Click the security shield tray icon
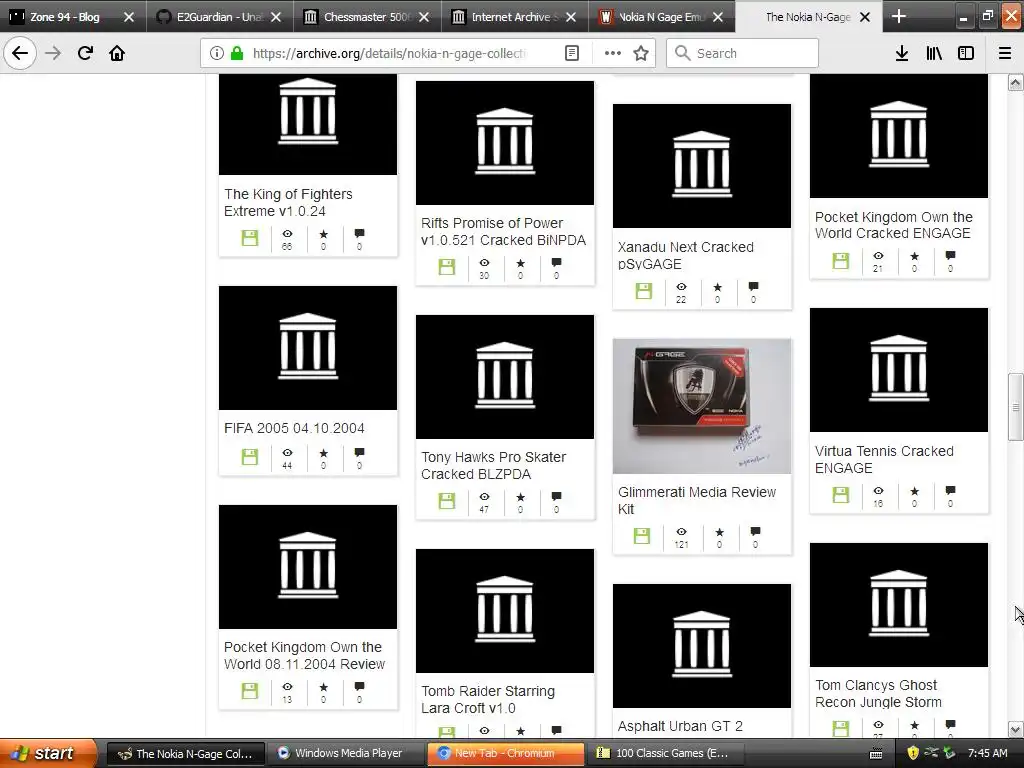Screen dimensions: 1024x768 (x=913, y=754)
